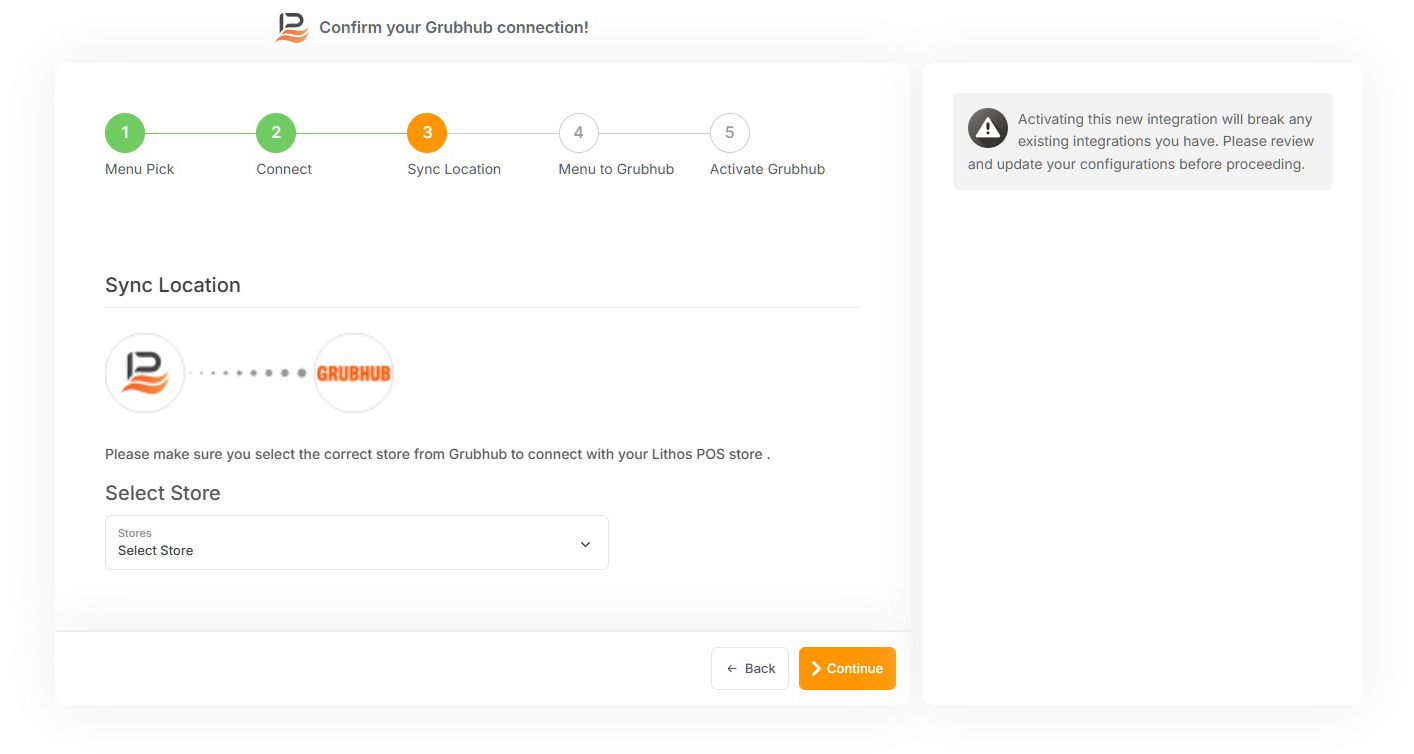Select the 'Menu Pick' step label
This screenshot has height=754, width=1414.
click(139, 170)
